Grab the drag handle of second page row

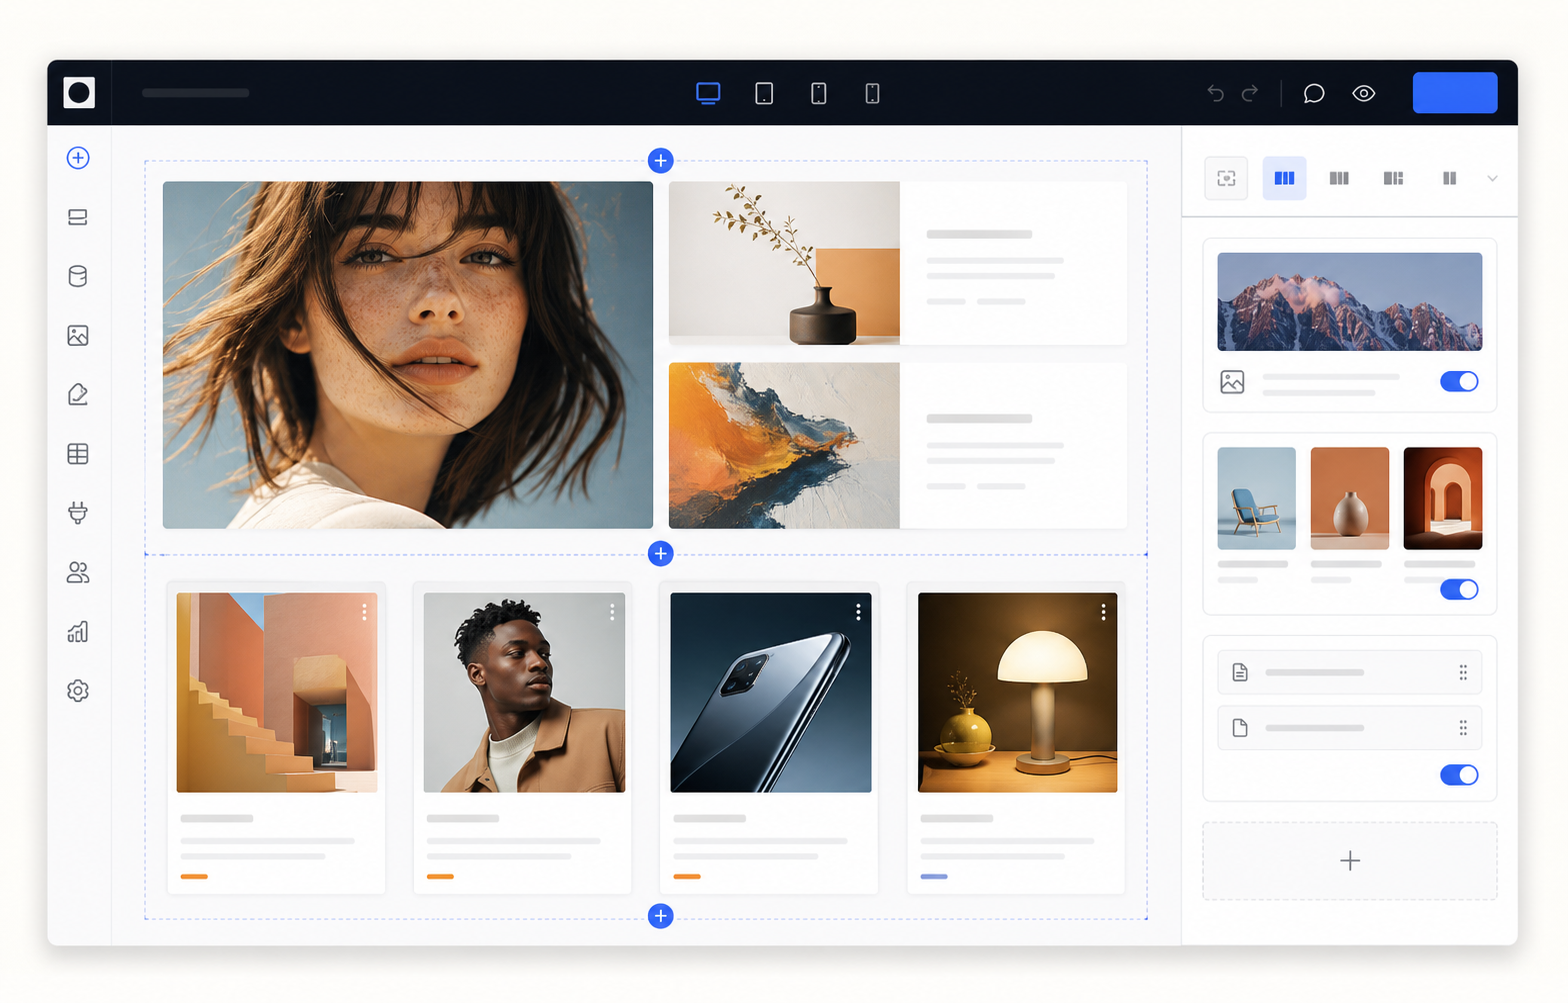[1463, 728]
